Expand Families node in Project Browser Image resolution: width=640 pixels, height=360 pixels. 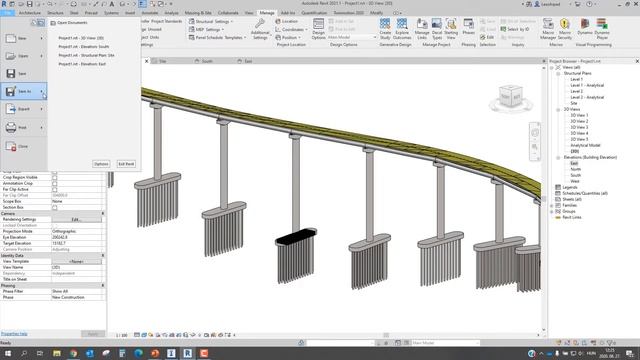[x=552, y=205]
